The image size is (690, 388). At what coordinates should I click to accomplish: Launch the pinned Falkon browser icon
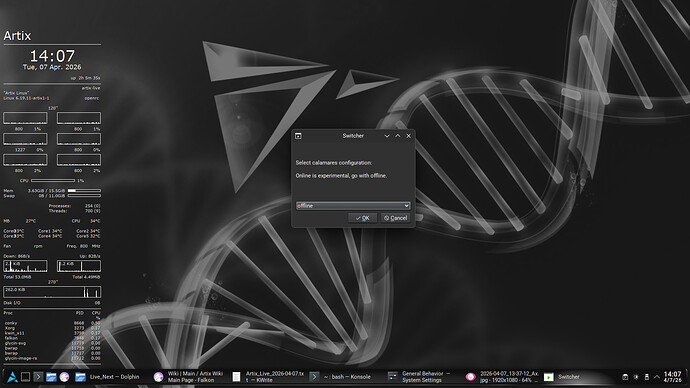tap(64, 377)
